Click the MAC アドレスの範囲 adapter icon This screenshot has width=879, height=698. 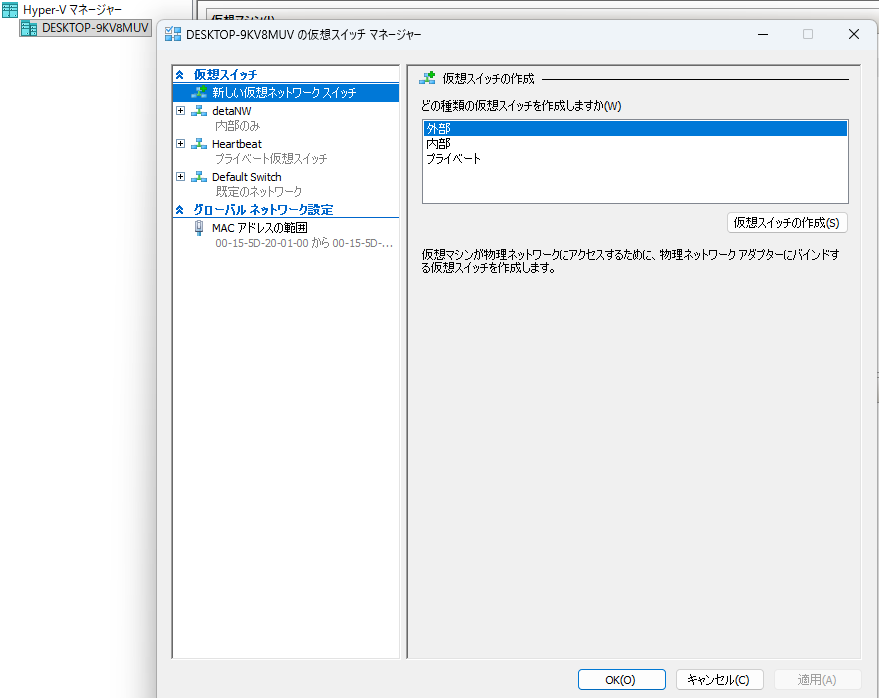click(x=199, y=228)
